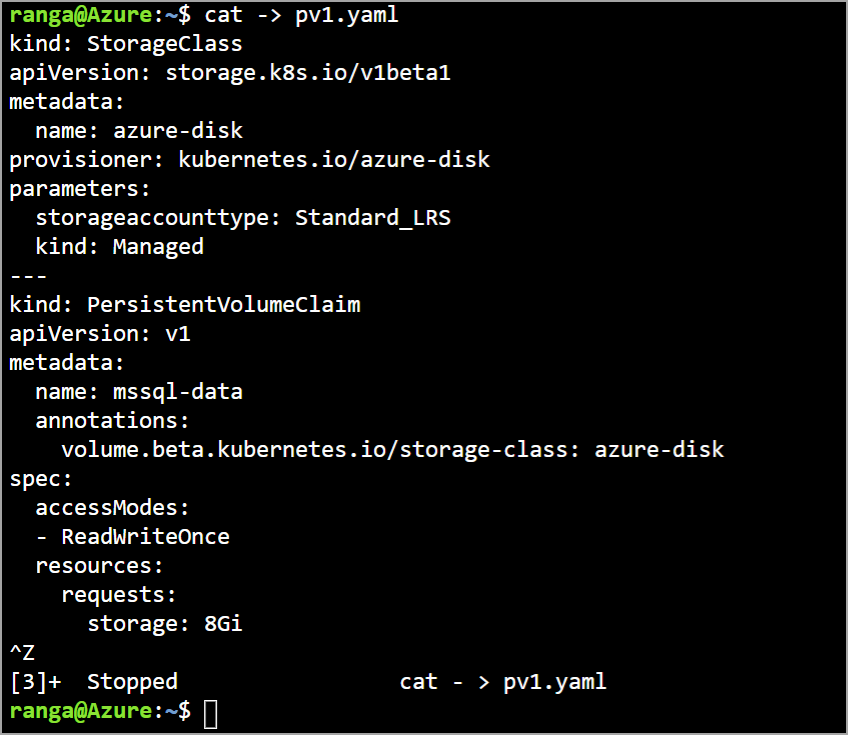Click the 'cat -> pv1.yaml' command on the first line
The image size is (848, 735).
coord(301,15)
